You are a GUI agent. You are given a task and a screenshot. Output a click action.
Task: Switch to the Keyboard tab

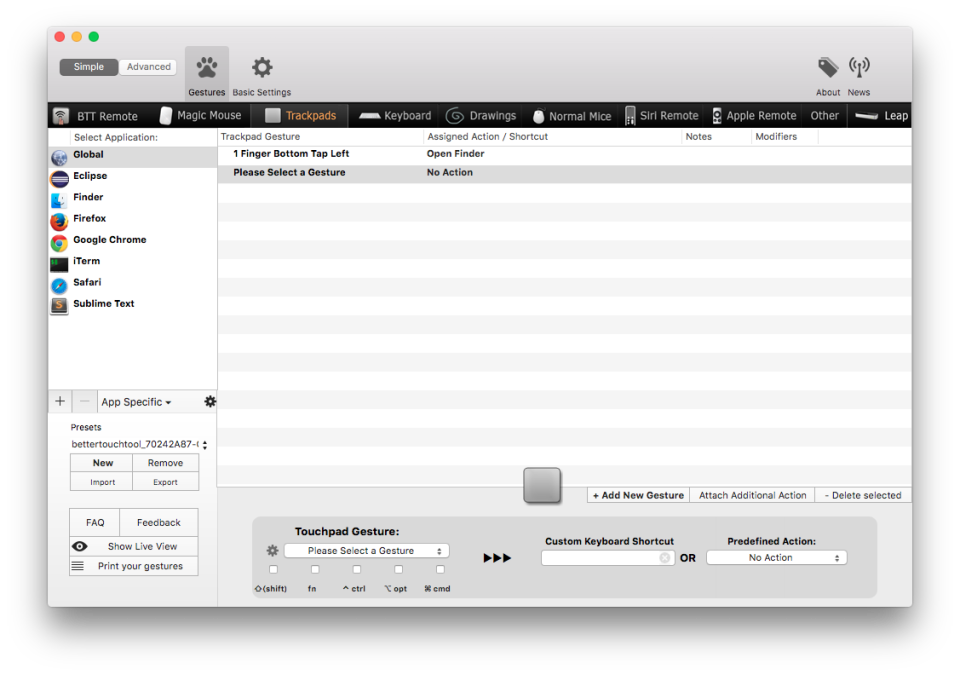tap(394, 115)
